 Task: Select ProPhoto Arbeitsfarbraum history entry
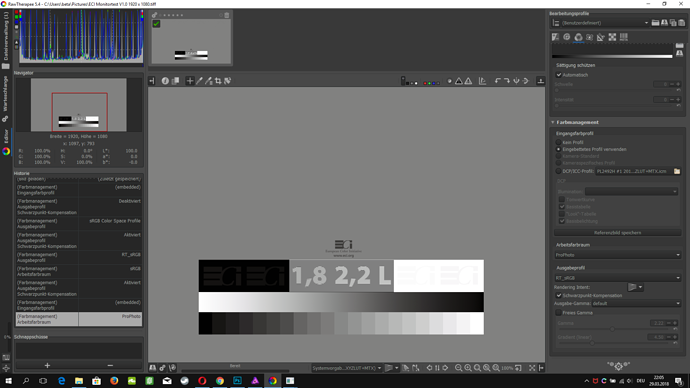(79, 319)
